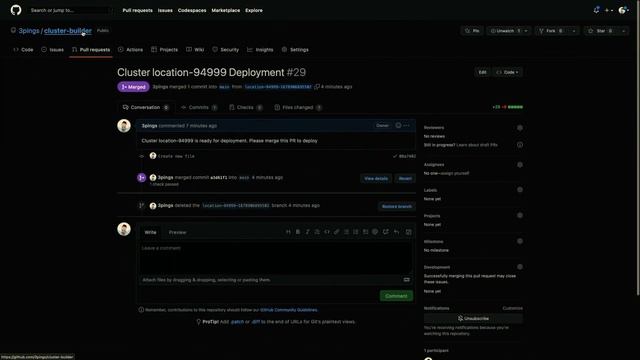Click the draft PR info icon
This screenshot has width=640, height=360.
pyautogui.click(x=520, y=145)
